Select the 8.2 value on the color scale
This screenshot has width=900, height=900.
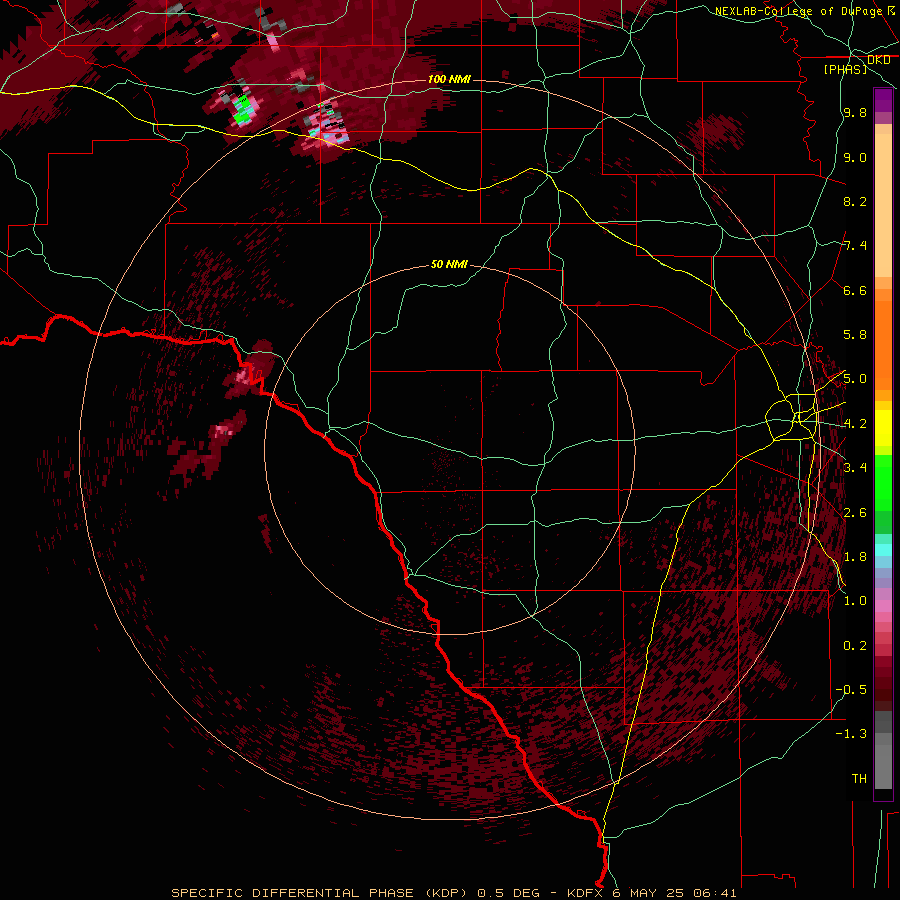(855, 201)
